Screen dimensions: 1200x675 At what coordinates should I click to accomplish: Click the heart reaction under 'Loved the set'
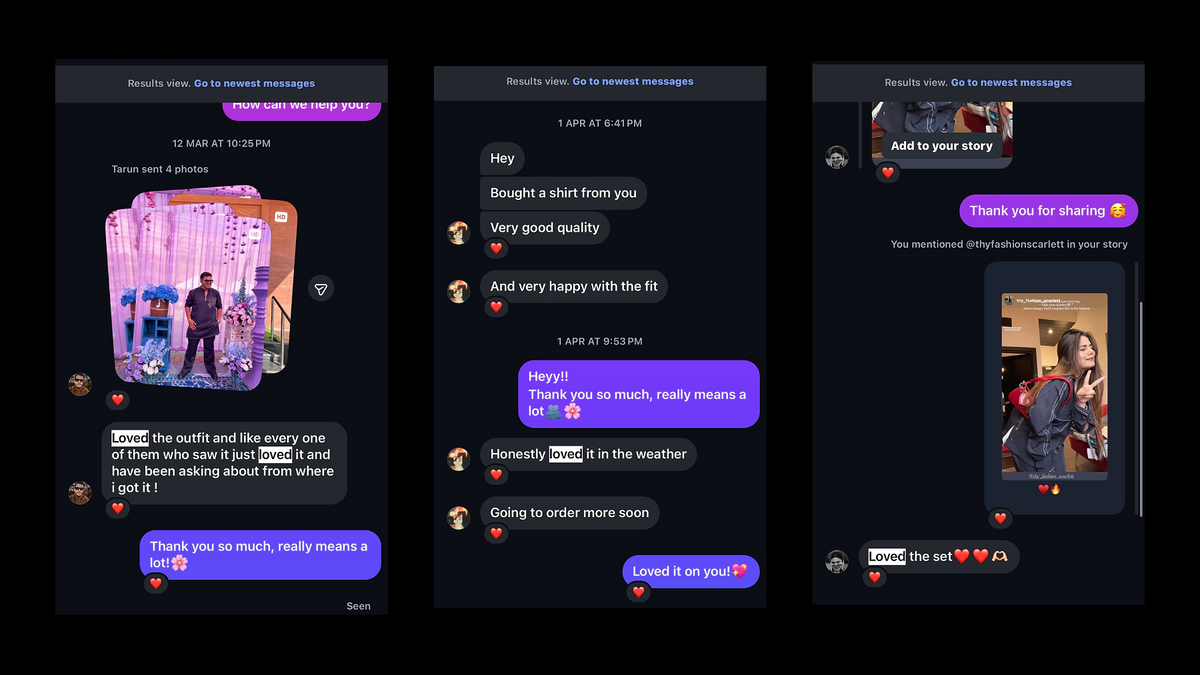pos(875,577)
